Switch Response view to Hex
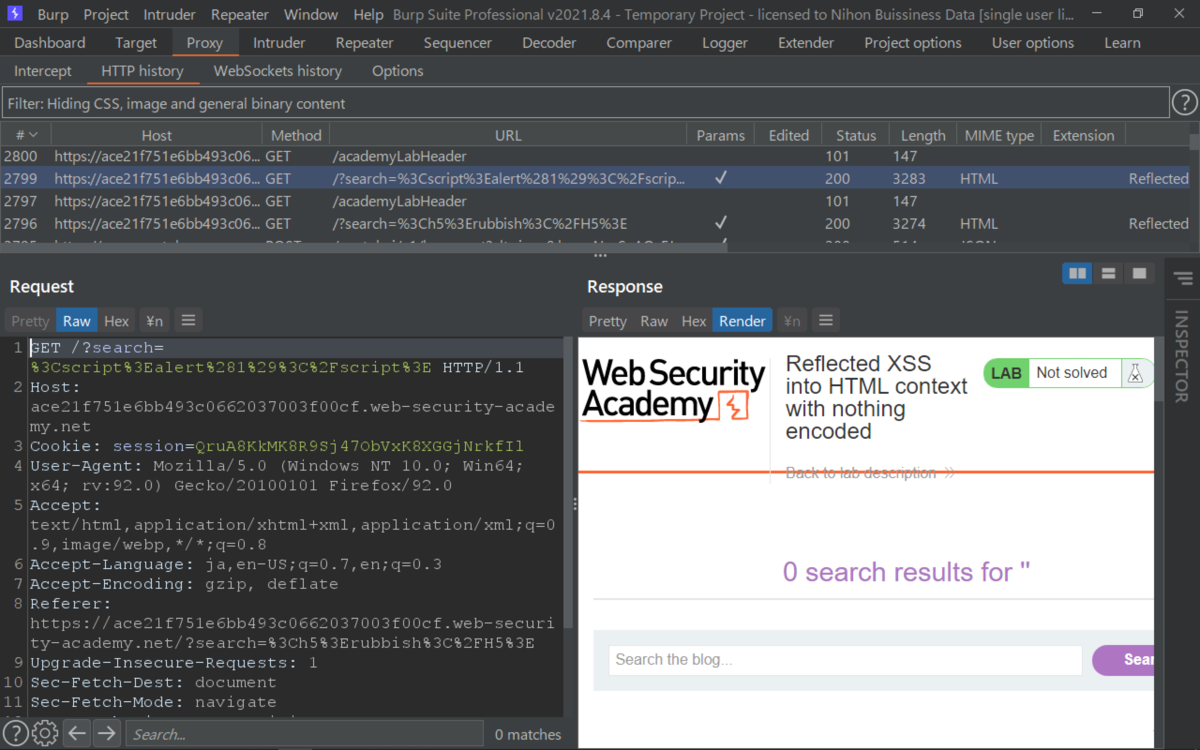The image size is (1200, 750). click(x=694, y=320)
